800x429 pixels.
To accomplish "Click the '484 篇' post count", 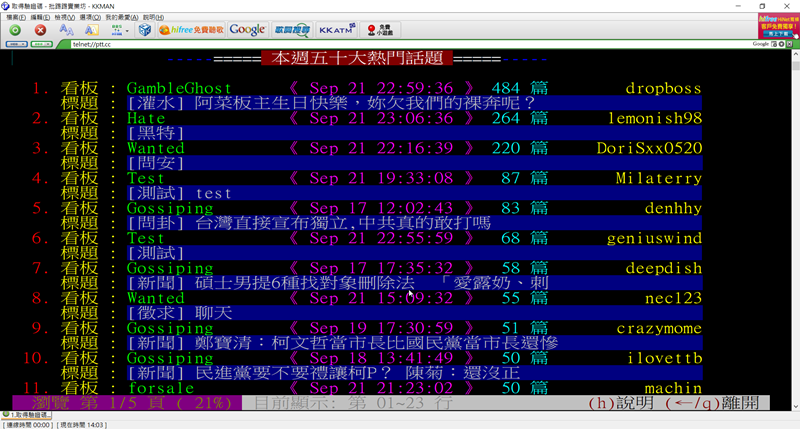I will tap(520, 88).
